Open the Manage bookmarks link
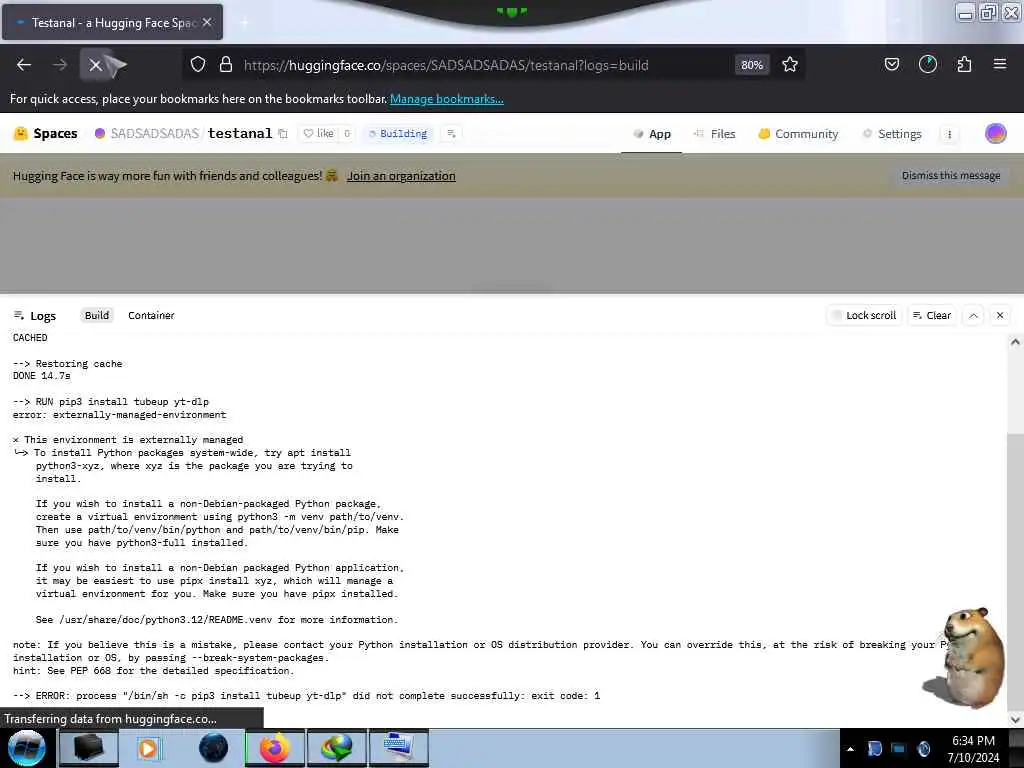The width and height of the screenshot is (1024, 768). [447, 99]
